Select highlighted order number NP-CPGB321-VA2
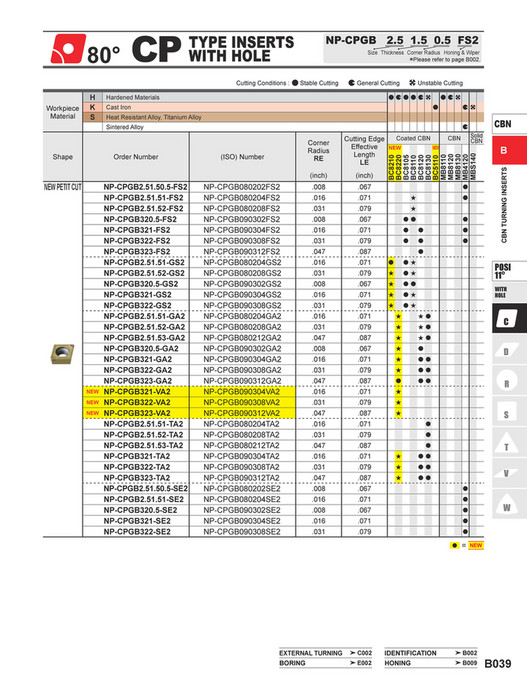Viewport: 527px width, 684px height. click(137, 392)
